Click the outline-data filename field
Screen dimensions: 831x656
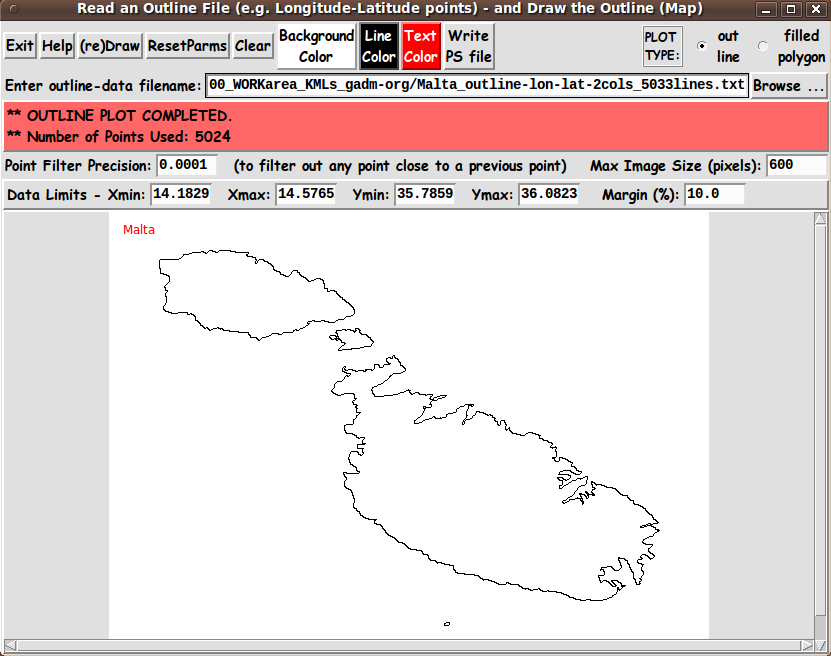click(x=476, y=85)
